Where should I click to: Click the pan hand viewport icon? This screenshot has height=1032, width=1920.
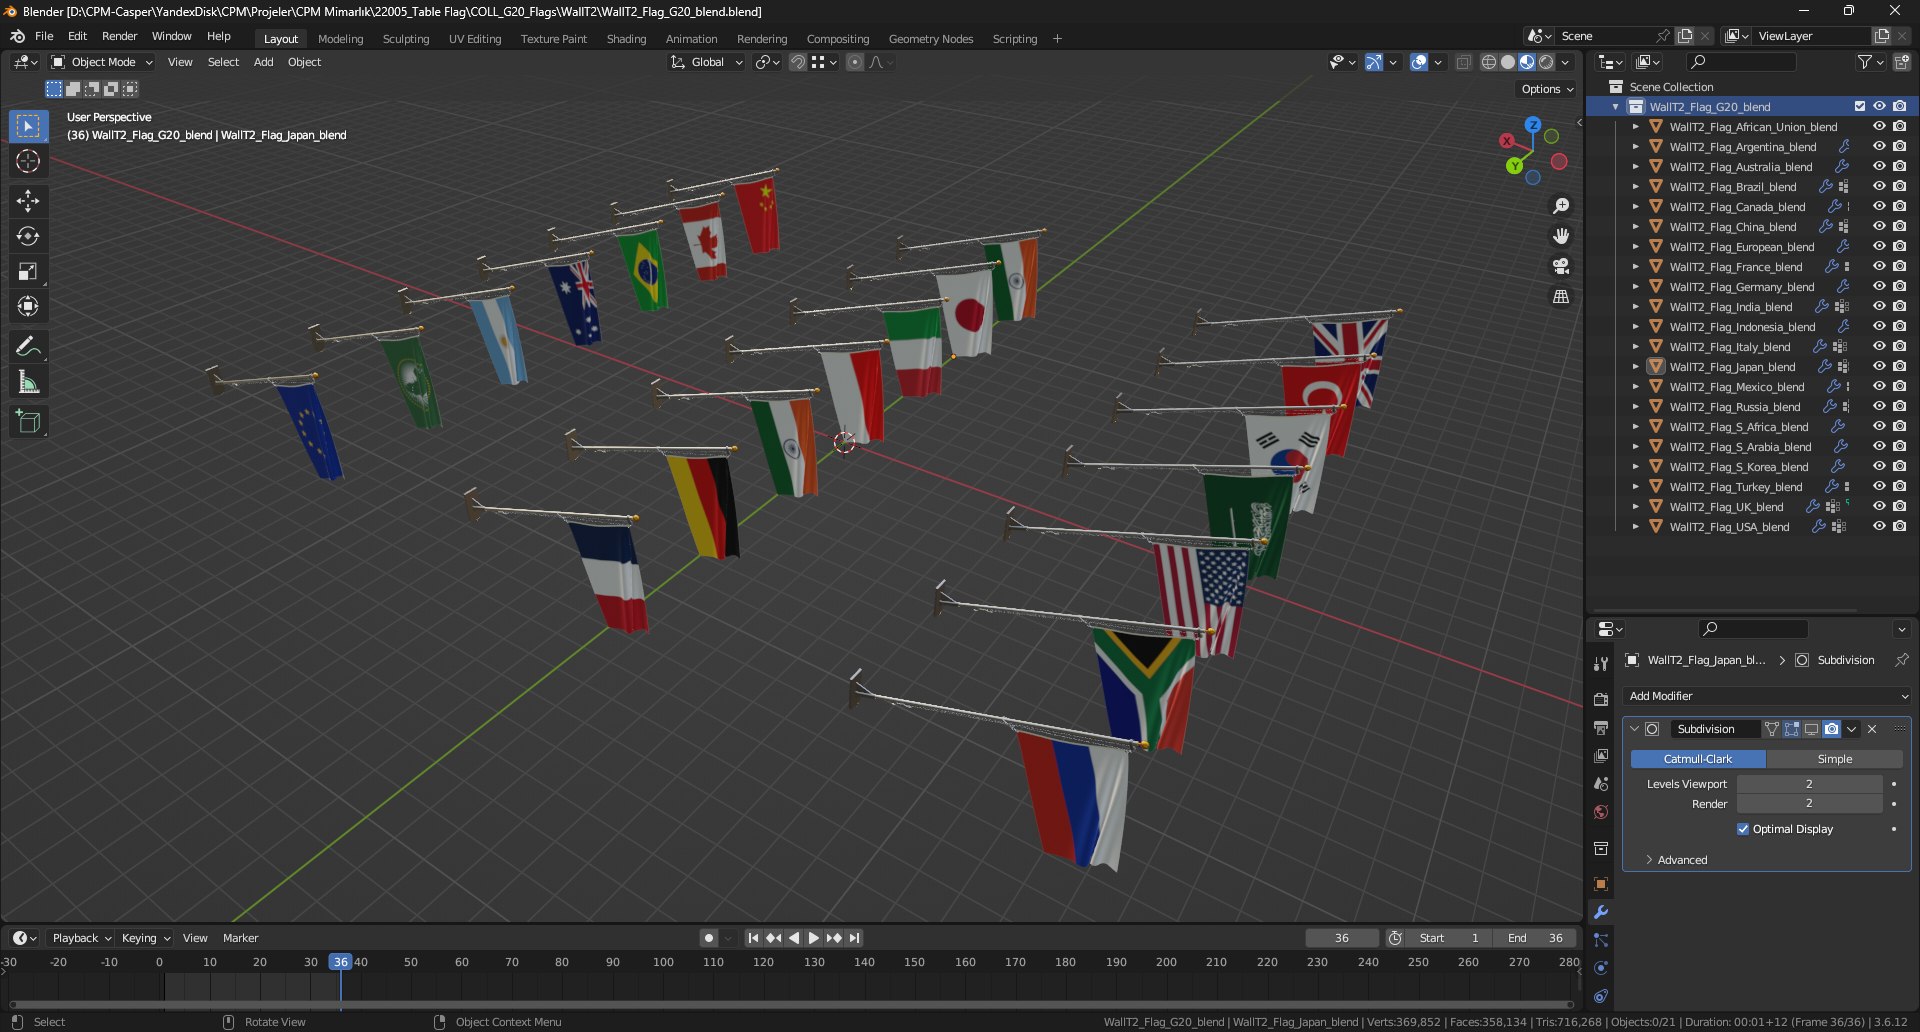(1560, 236)
